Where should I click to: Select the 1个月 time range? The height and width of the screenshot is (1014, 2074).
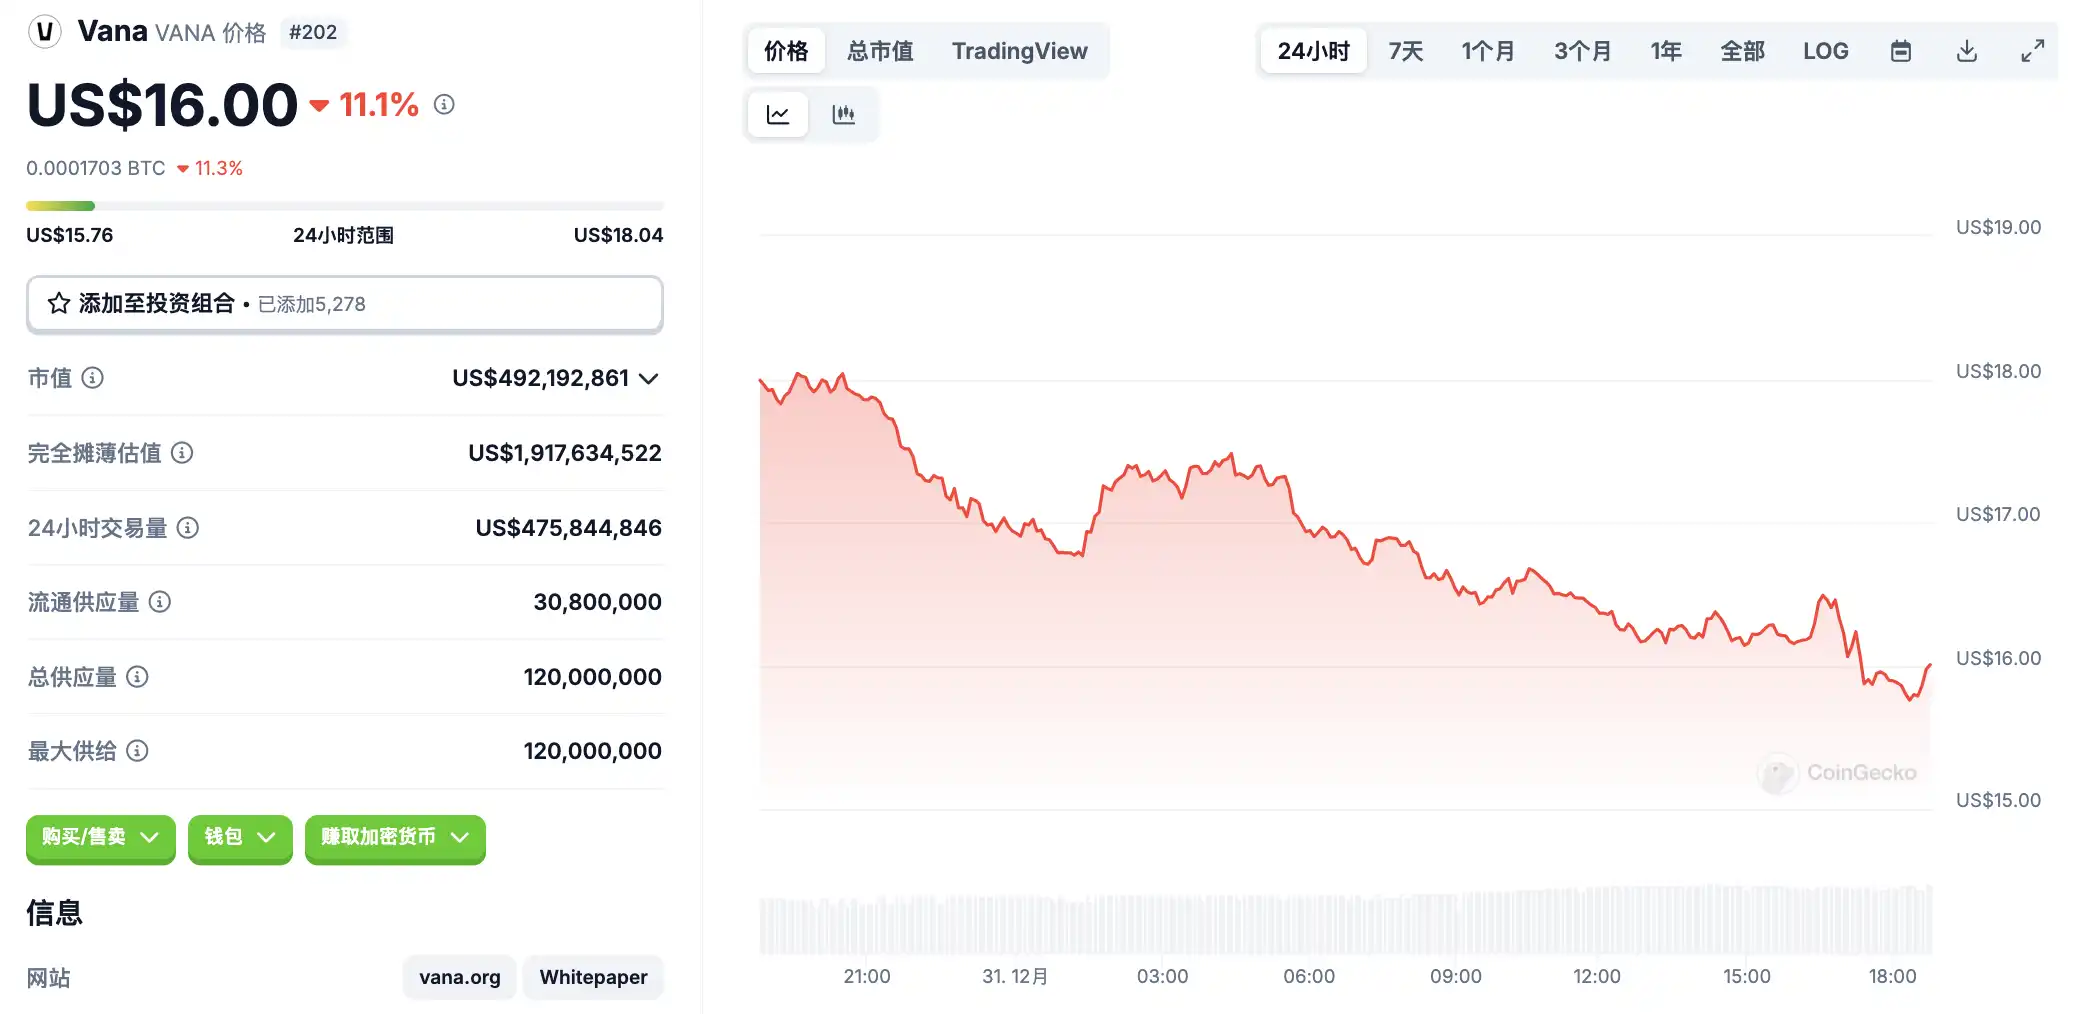[1487, 51]
